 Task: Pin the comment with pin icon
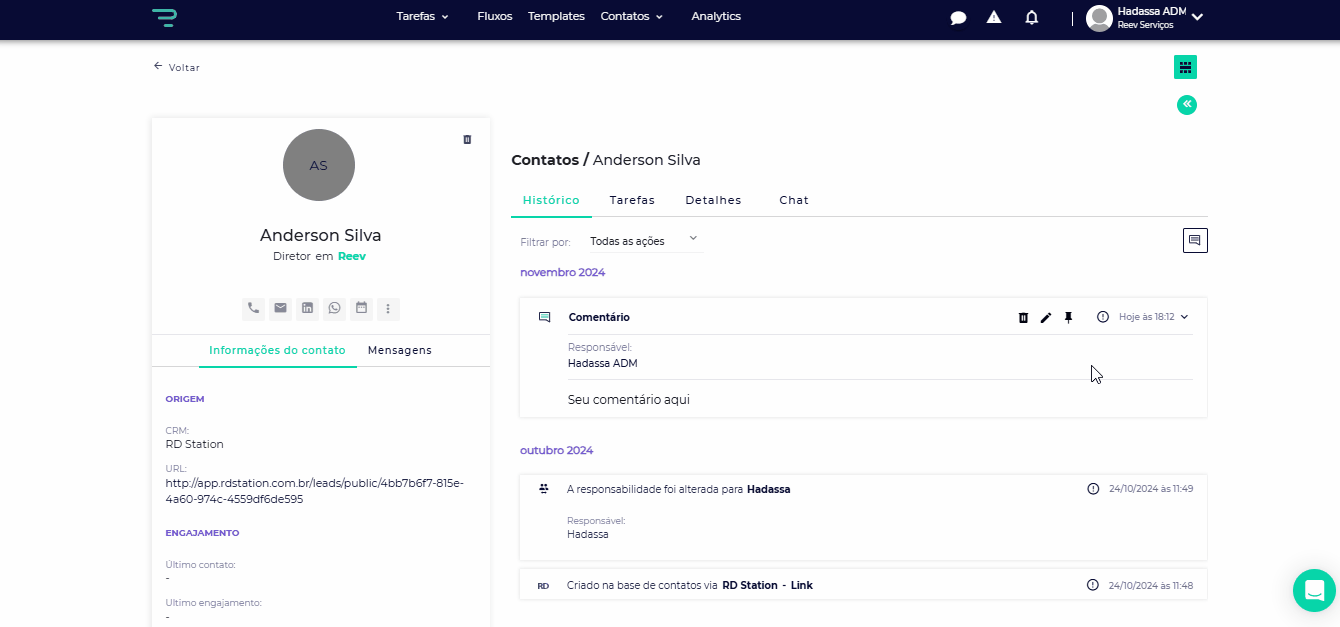click(1068, 318)
